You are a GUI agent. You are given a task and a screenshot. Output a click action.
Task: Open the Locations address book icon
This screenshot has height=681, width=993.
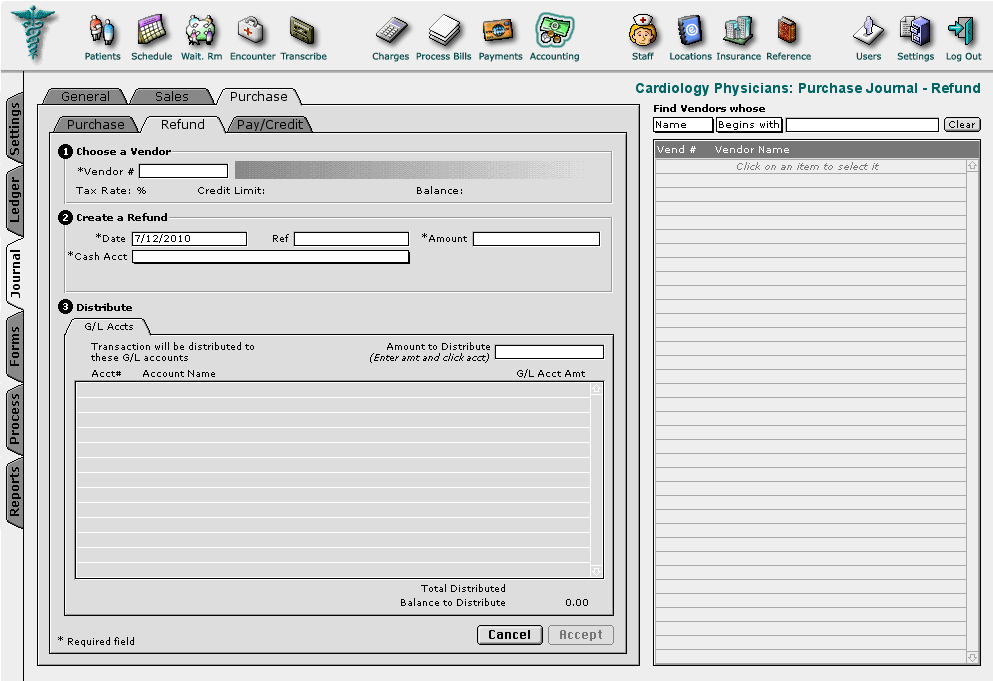point(690,30)
